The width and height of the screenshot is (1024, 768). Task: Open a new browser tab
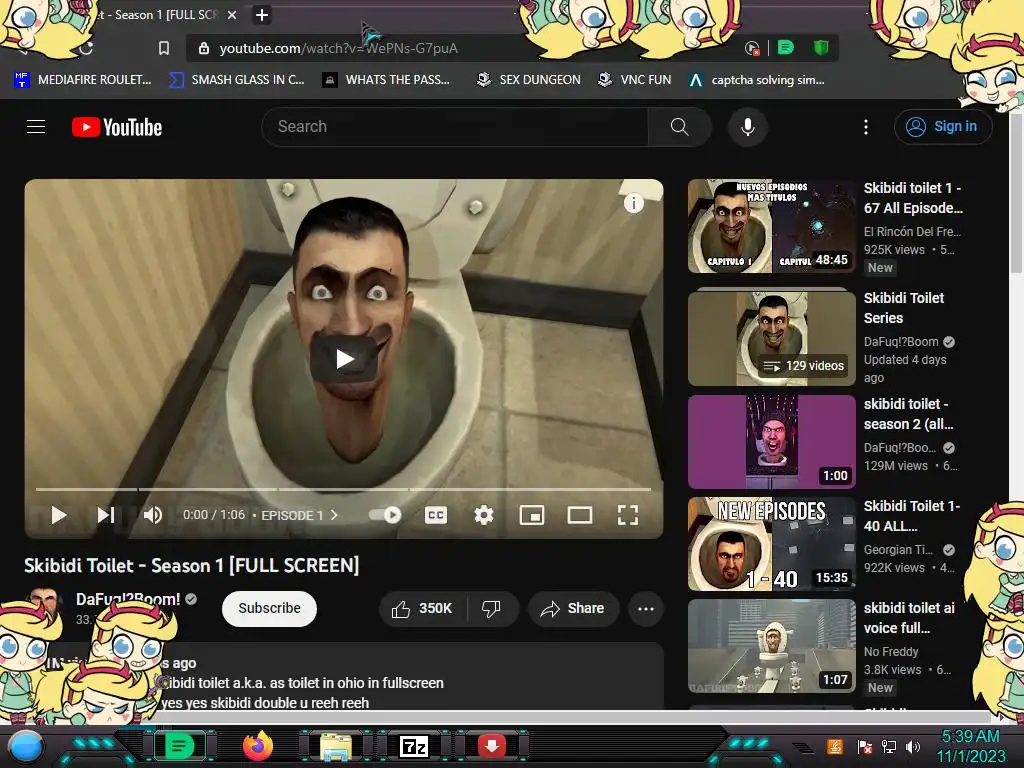tap(262, 14)
